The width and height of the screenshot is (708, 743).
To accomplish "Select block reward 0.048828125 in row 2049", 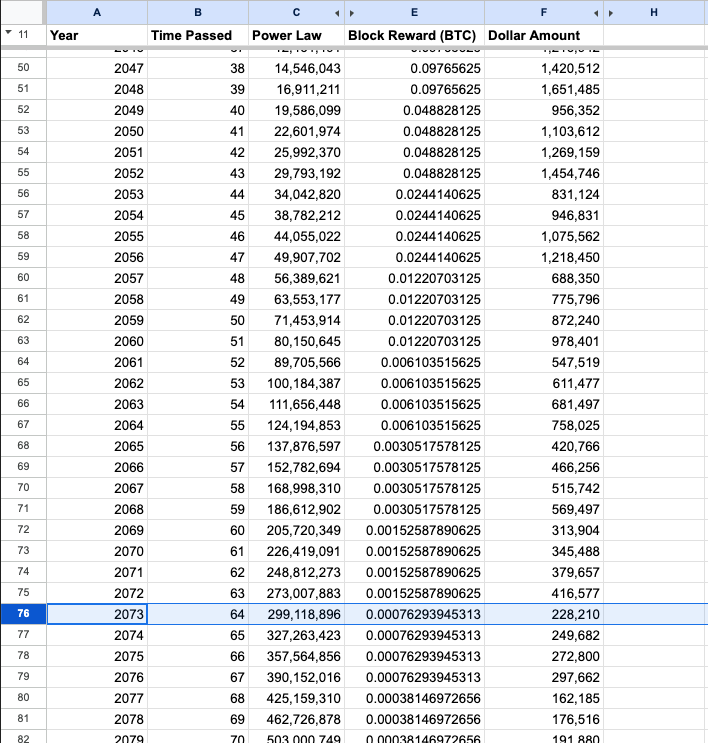I will click(x=414, y=110).
